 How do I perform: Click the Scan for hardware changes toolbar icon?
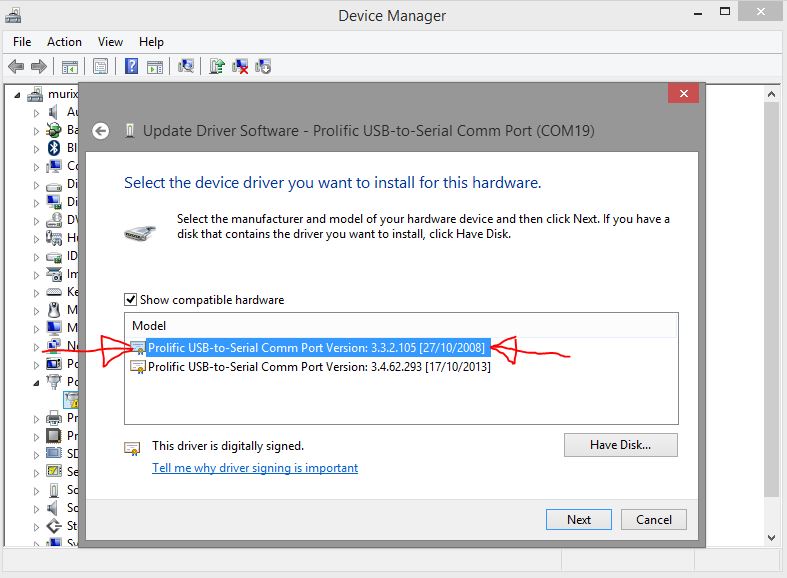pyautogui.click(x=186, y=67)
